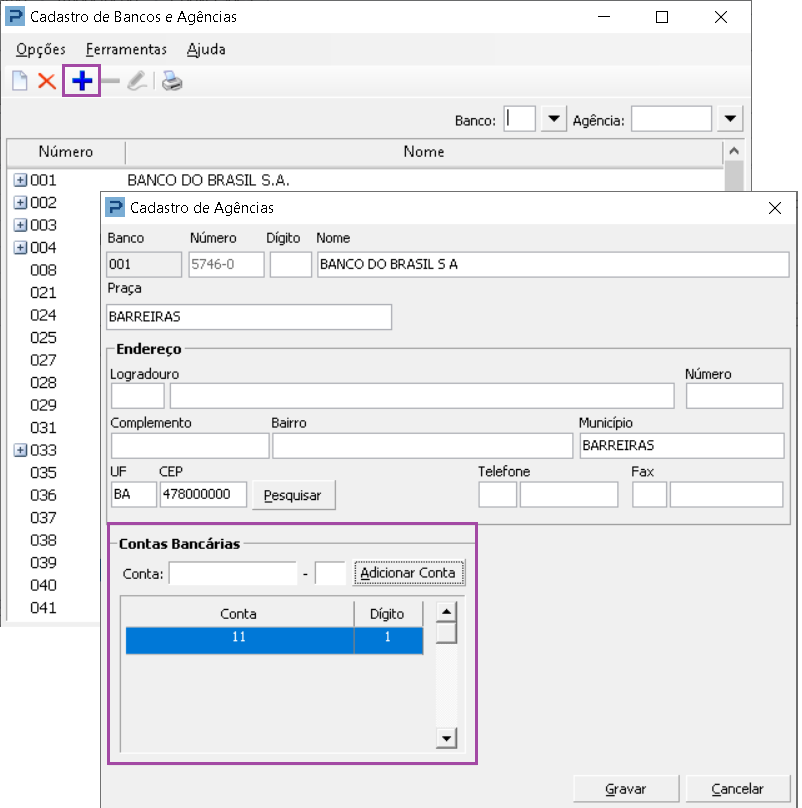Click the Cancelar button
Image resolution: width=802 pixels, height=808 pixels.
coord(738,789)
